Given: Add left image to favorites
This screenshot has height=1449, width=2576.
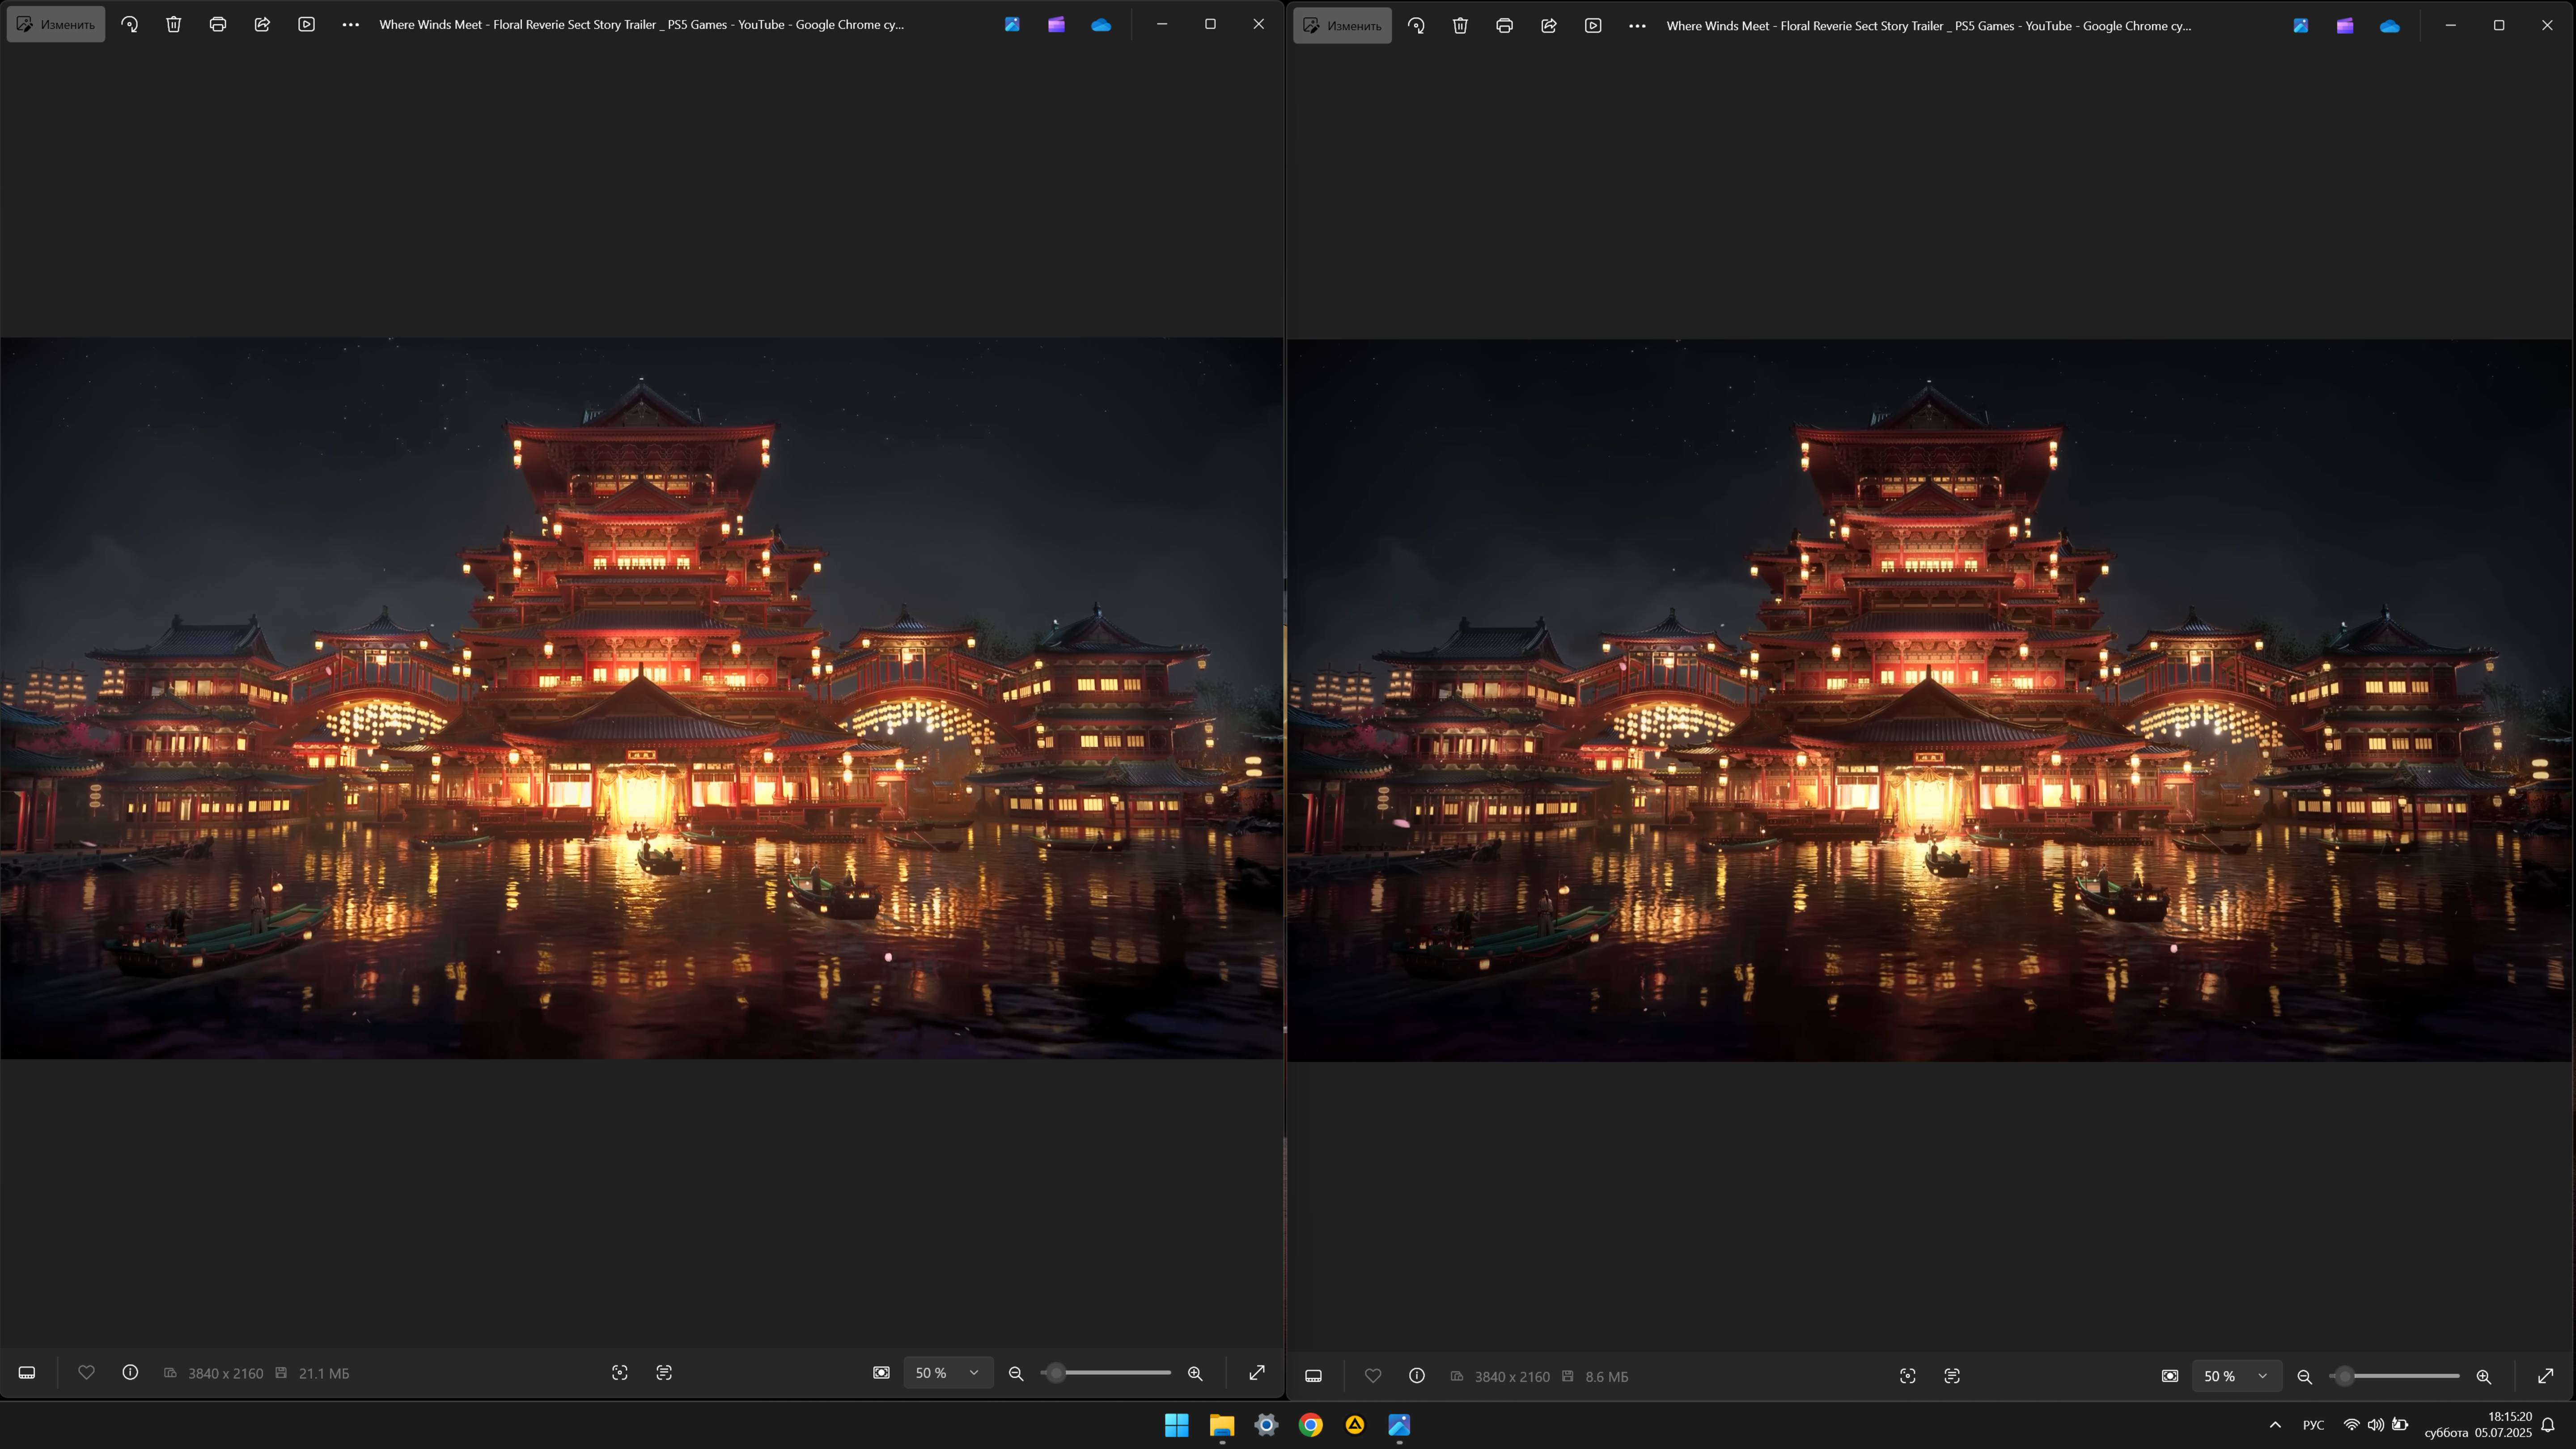Looking at the screenshot, I should [x=87, y=1373].
